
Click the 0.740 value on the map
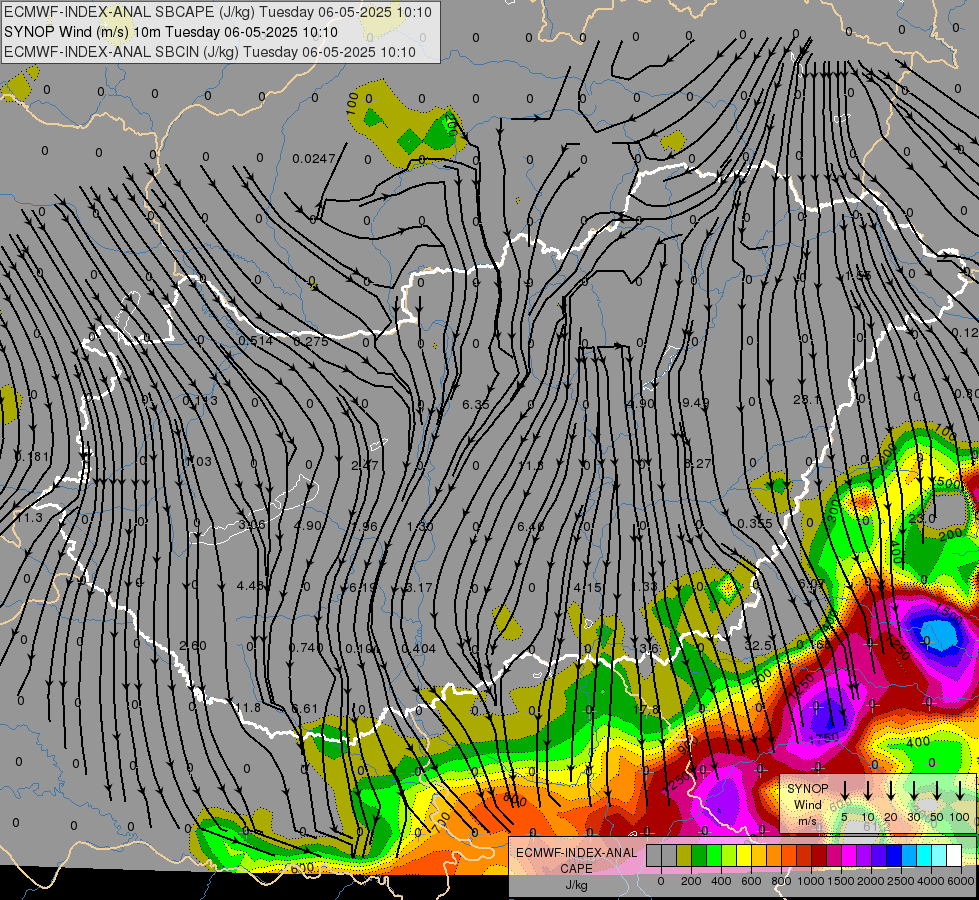click(306, 648)
